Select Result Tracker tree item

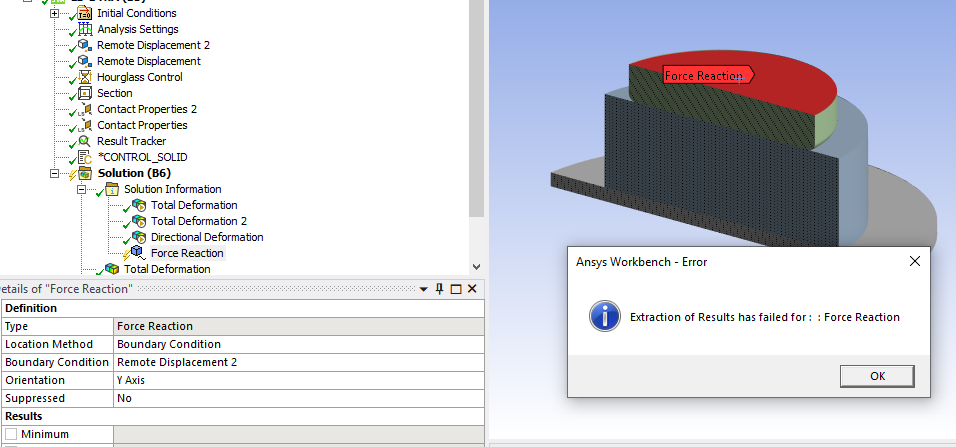click(x=132, y=141)
